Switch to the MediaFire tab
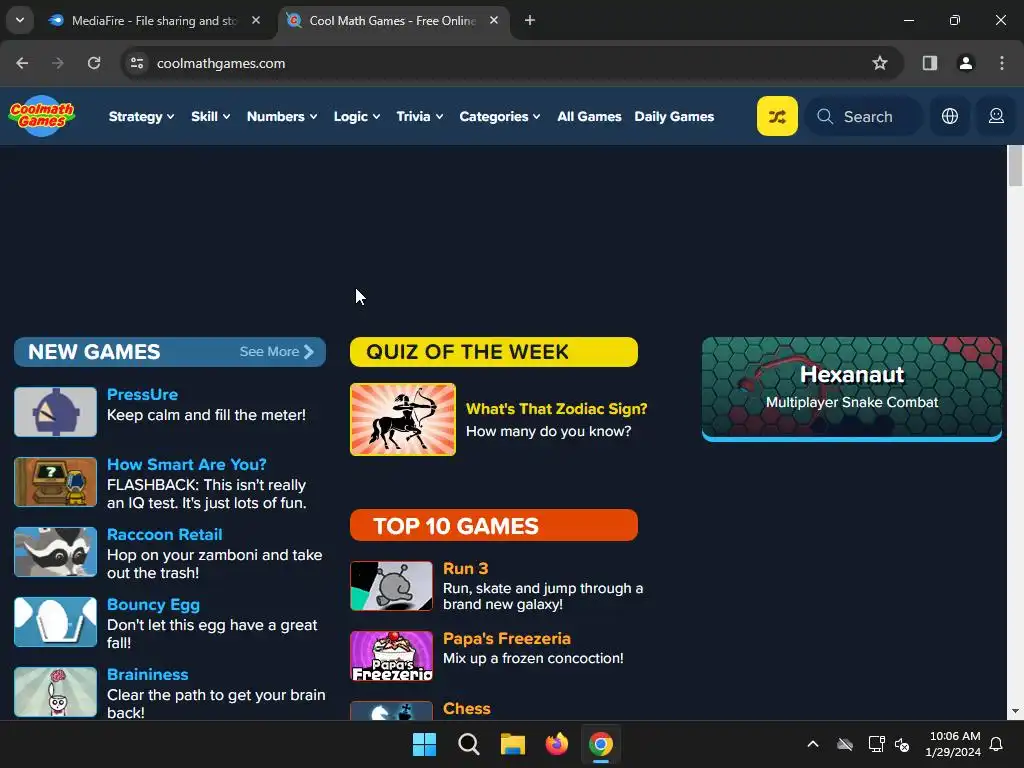This screenshot has height=768, width=1024. 153,20
